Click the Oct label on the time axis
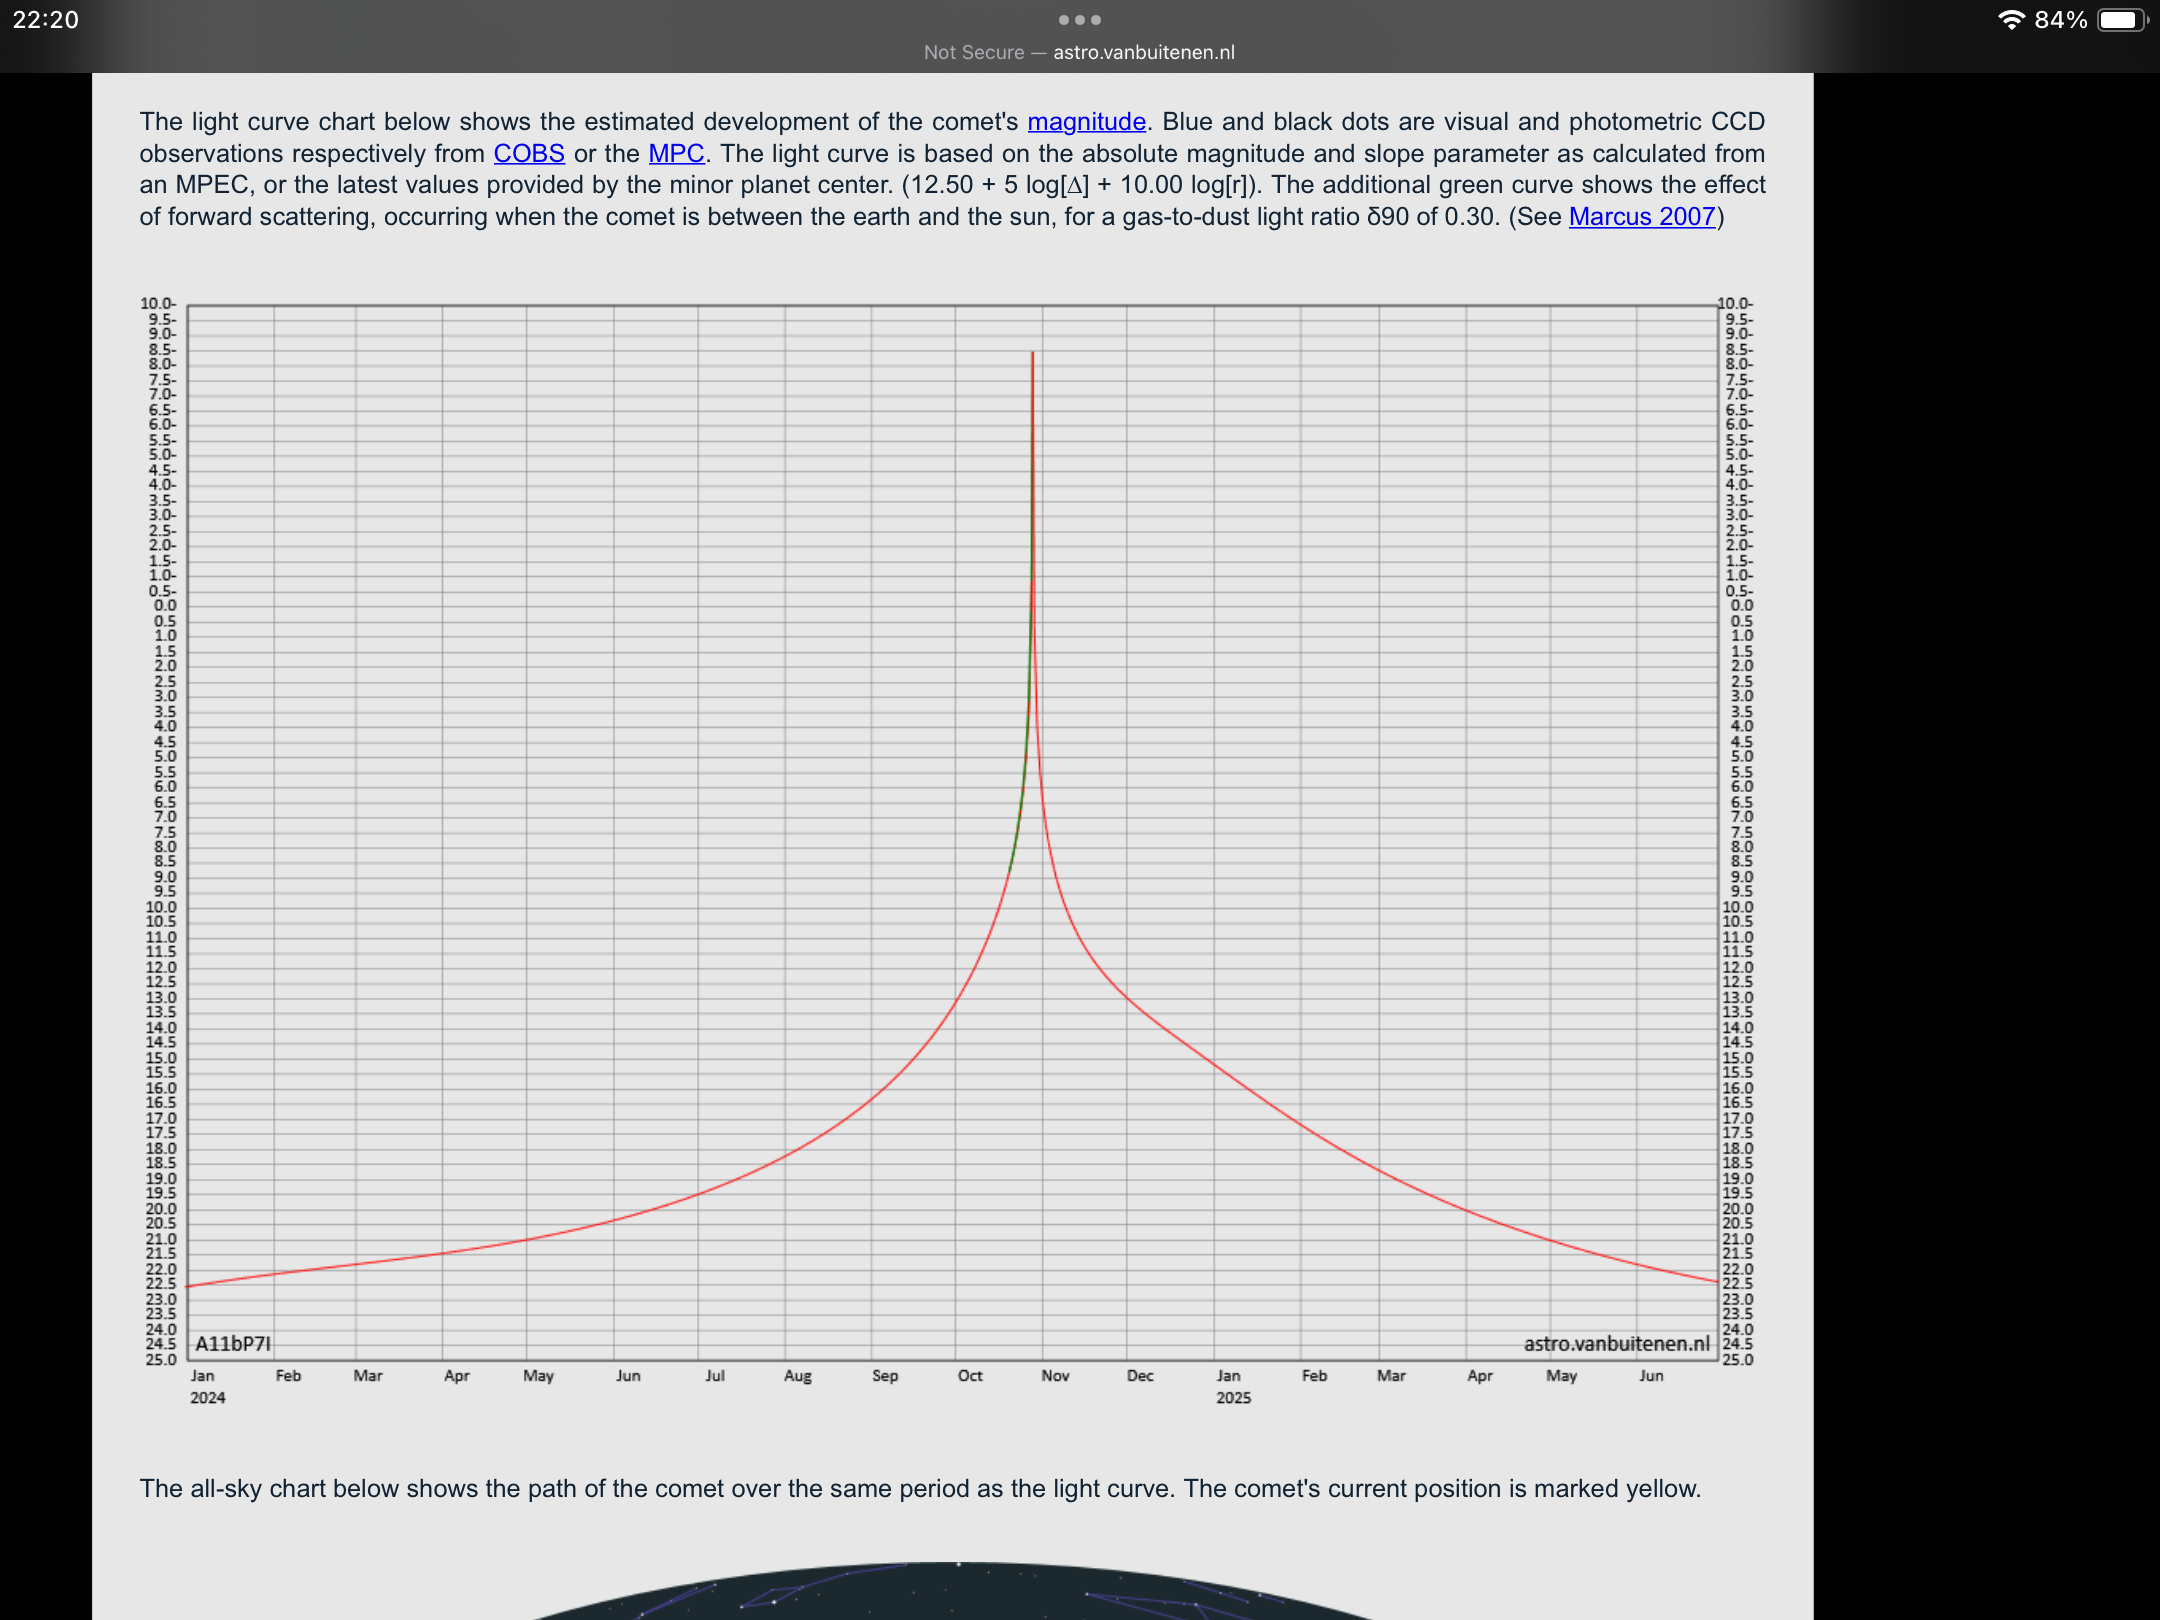 click(969, 1376)
